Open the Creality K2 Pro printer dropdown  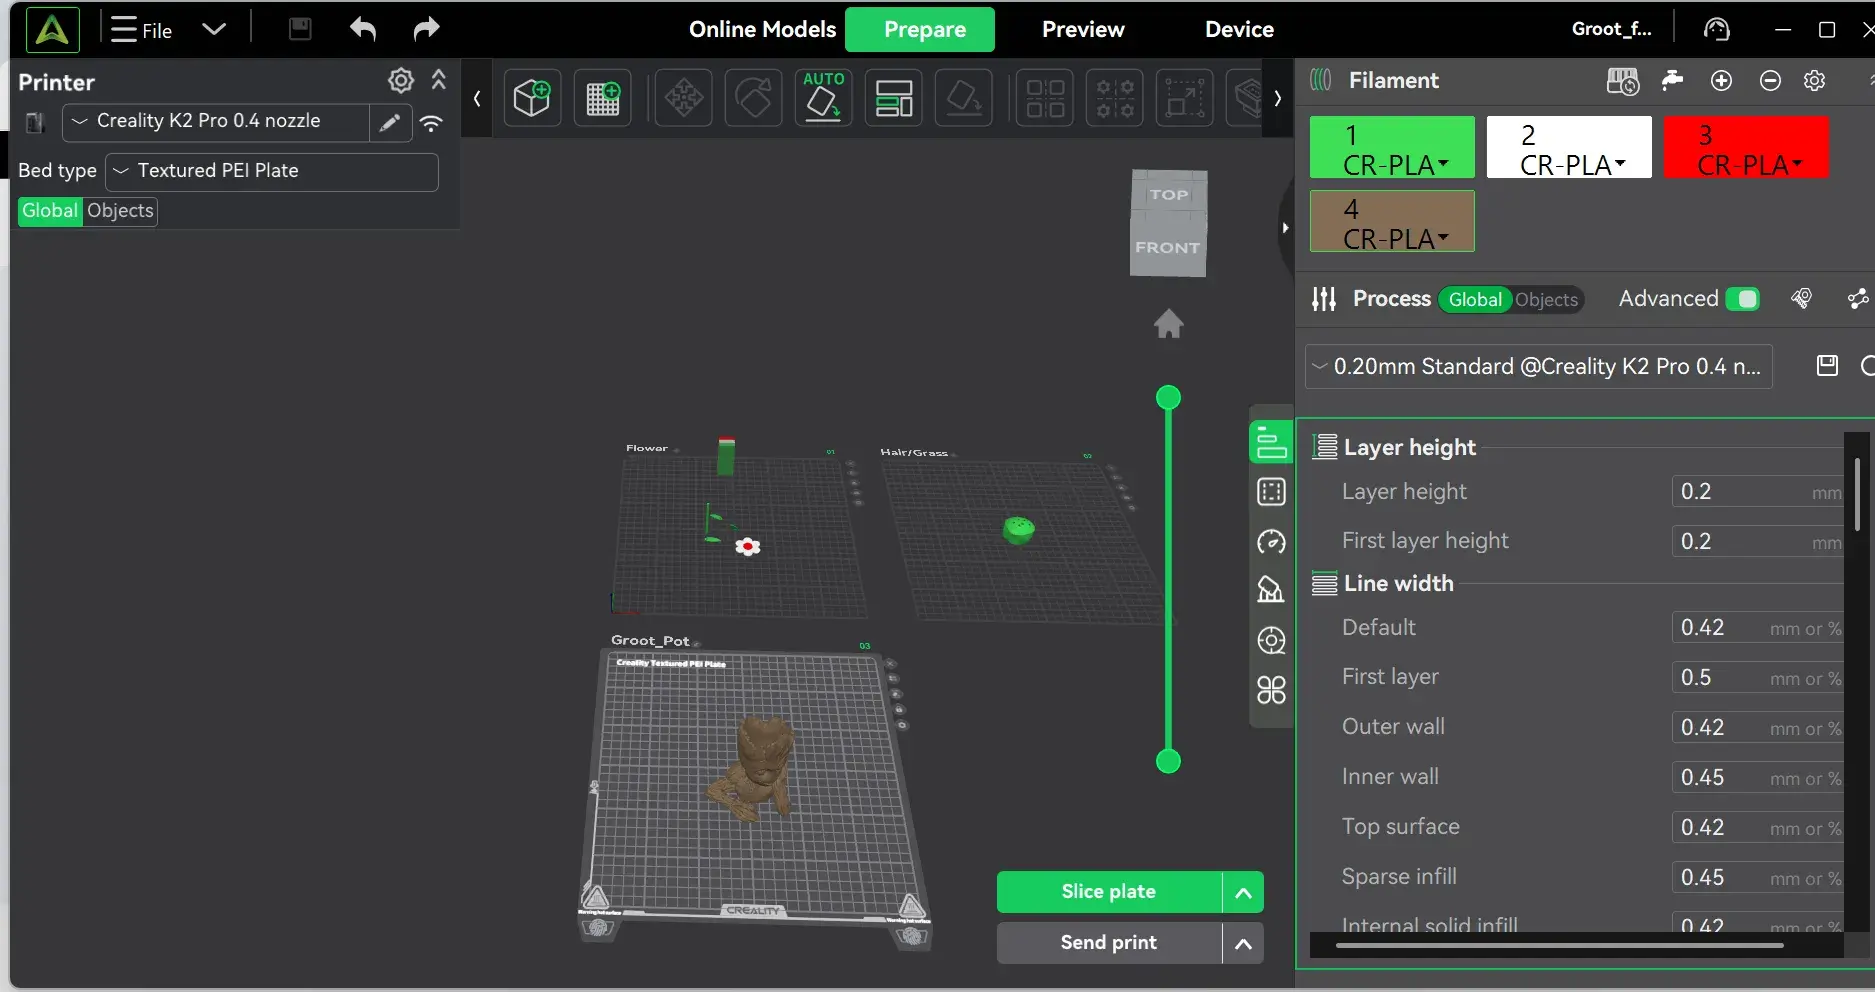[215, 122]
